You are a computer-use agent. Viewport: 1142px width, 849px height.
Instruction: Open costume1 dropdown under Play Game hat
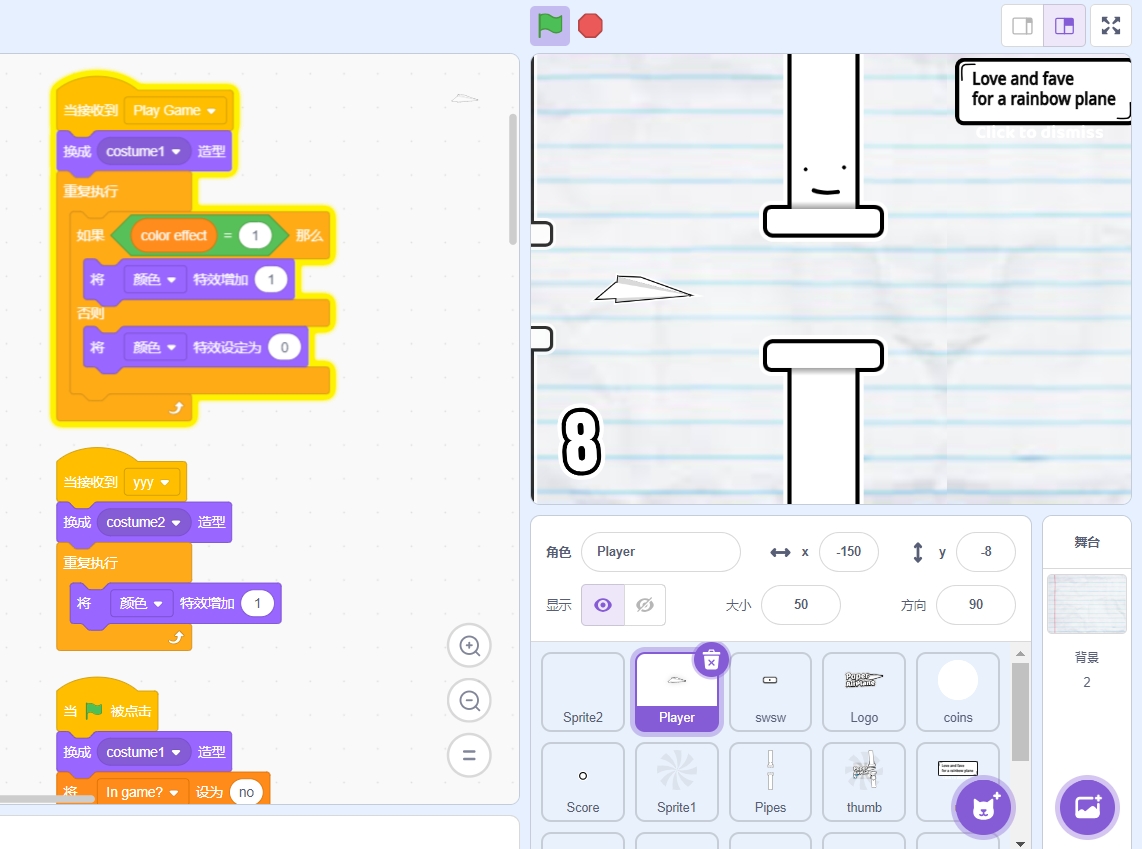click(143, 151)
